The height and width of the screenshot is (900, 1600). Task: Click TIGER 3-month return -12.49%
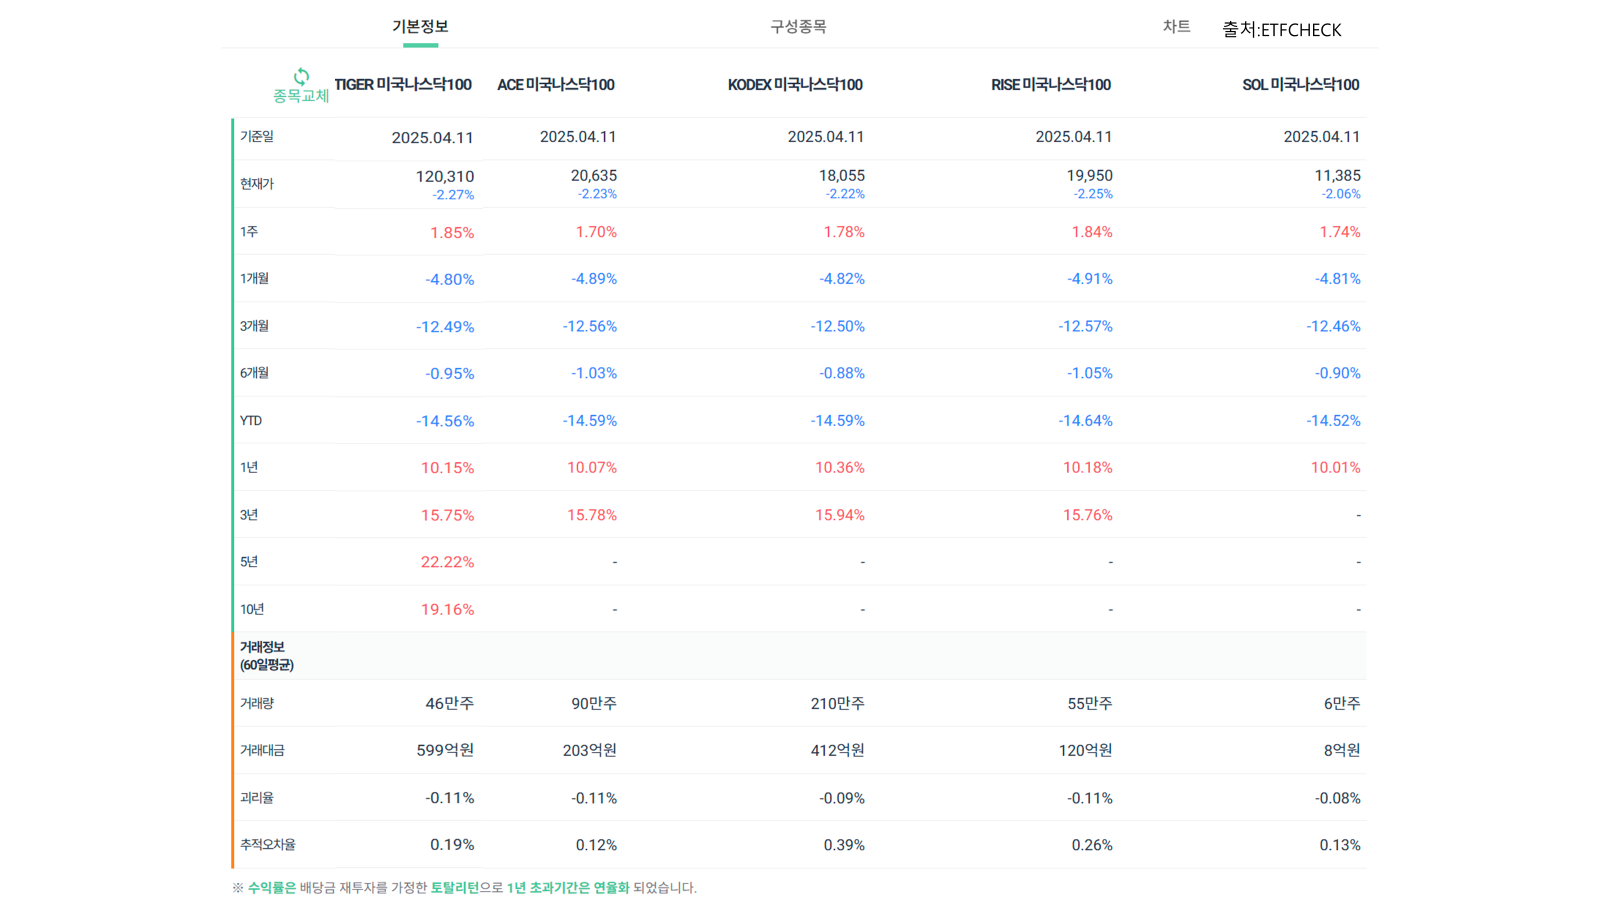(x=445, y=327)
